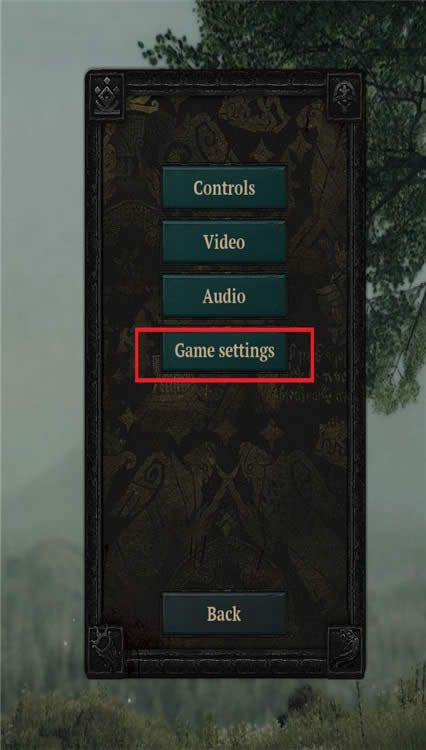Click the Back label text
Screen dimensions: 426x750
pos(224,614)
